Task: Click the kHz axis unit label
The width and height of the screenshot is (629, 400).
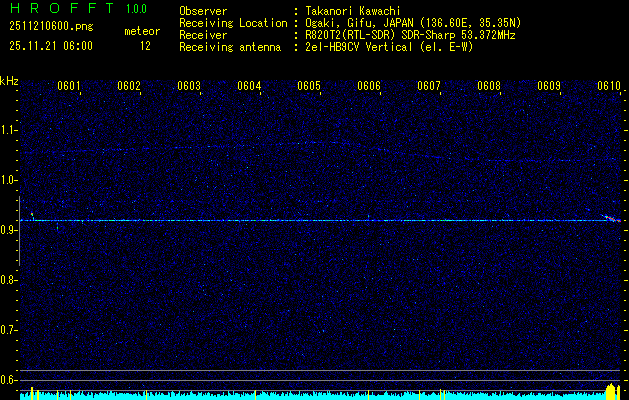Action: [x=9, y=81]
